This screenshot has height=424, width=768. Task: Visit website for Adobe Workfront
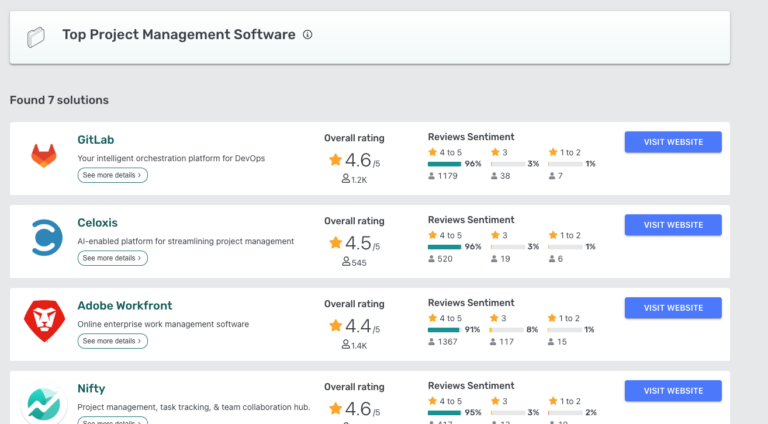click(x=673, y=308)
